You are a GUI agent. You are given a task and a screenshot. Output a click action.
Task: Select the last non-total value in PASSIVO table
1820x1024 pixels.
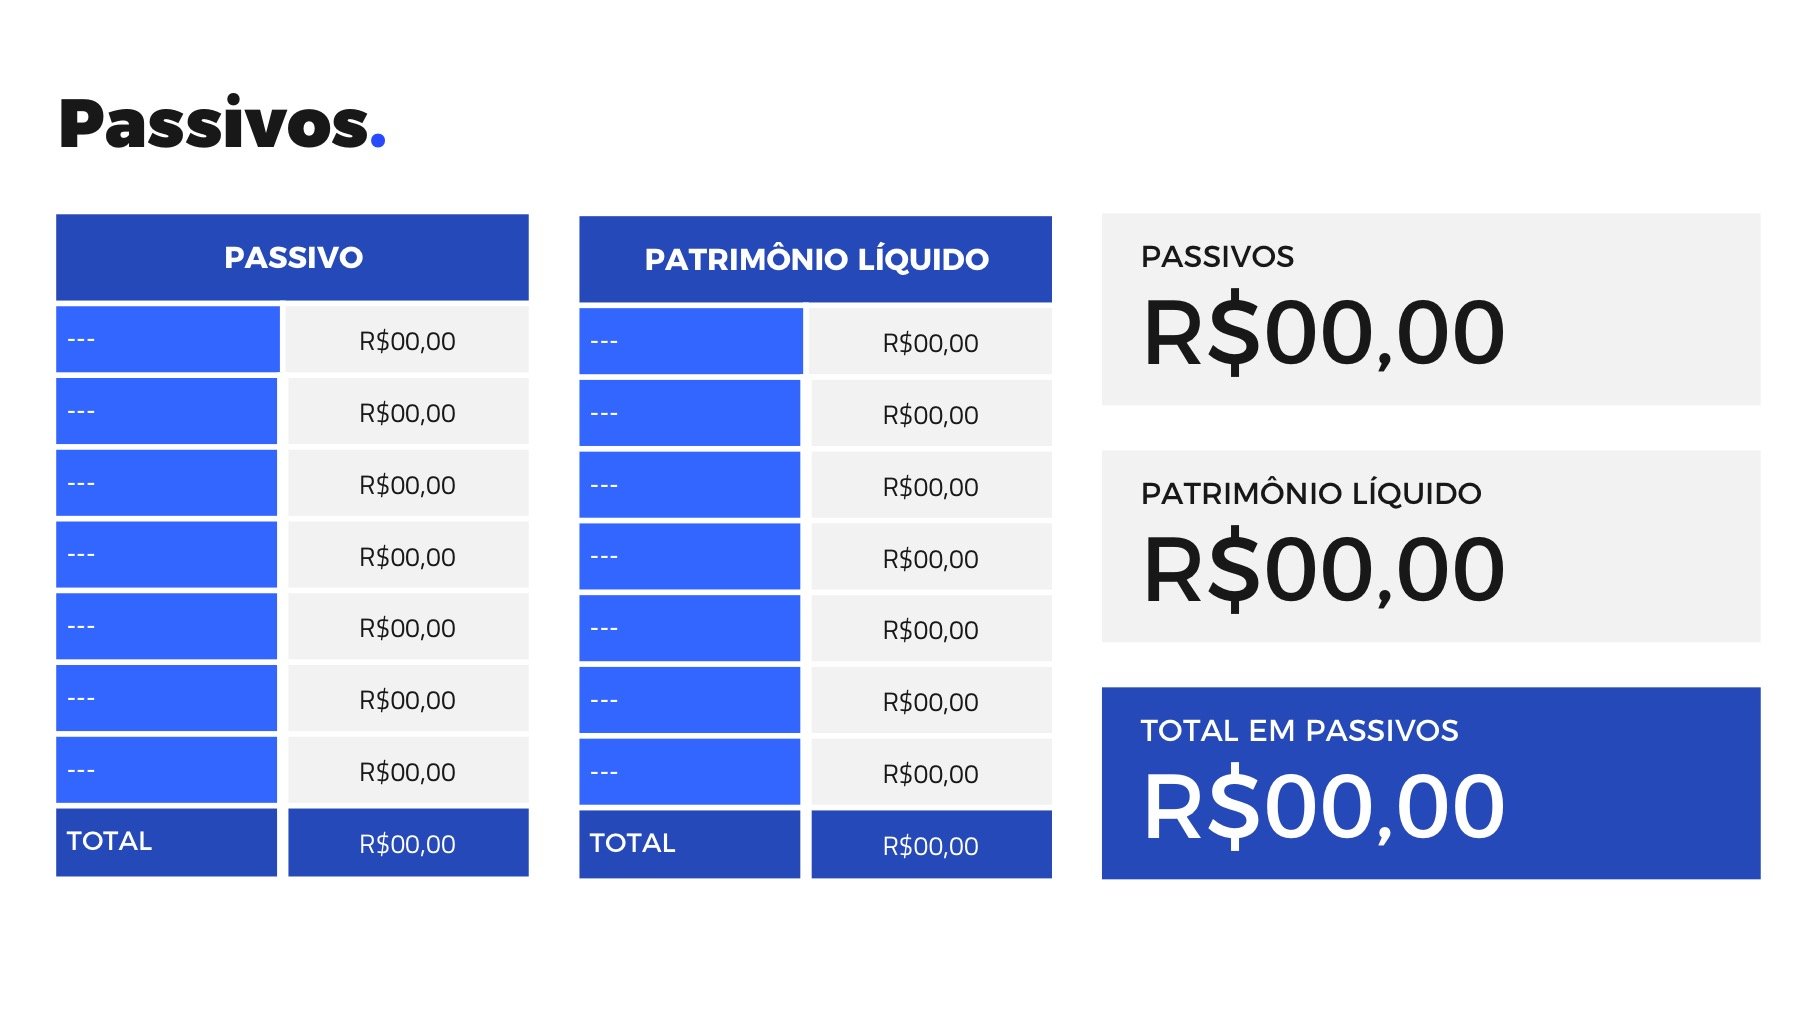[x=407, y=772]
